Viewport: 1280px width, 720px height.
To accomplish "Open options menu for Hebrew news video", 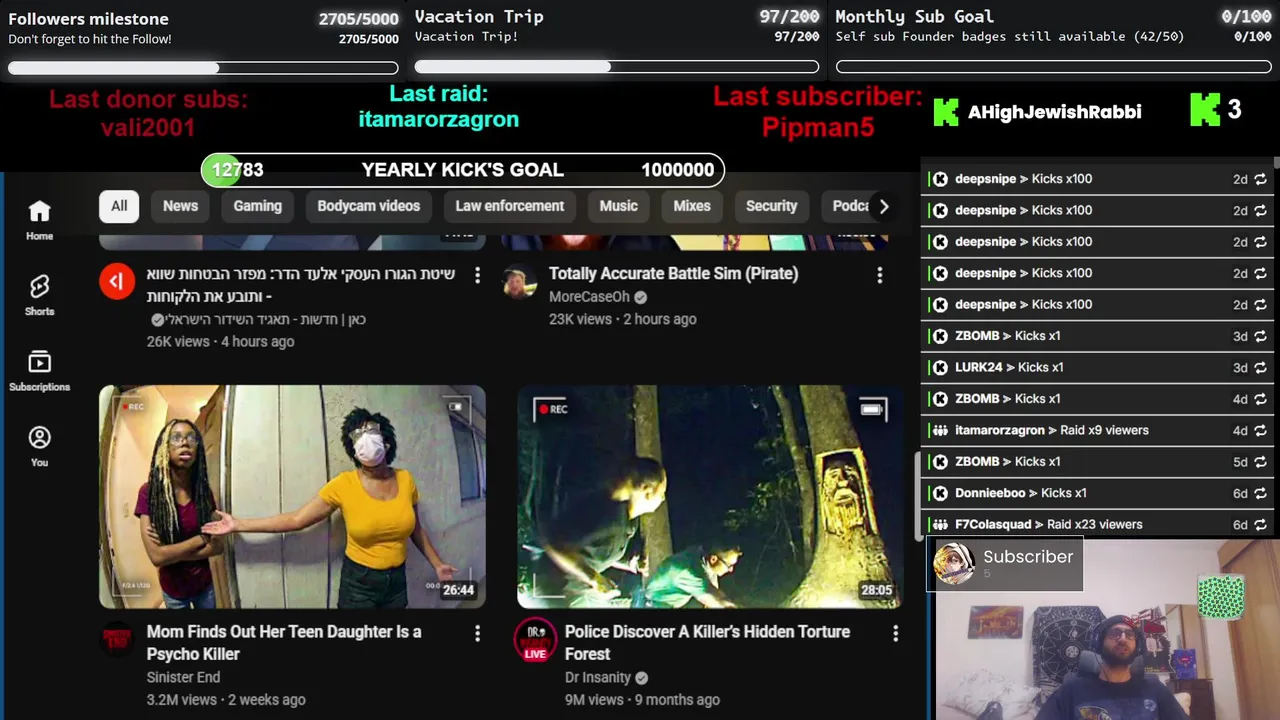I will [x=477, y=274].
